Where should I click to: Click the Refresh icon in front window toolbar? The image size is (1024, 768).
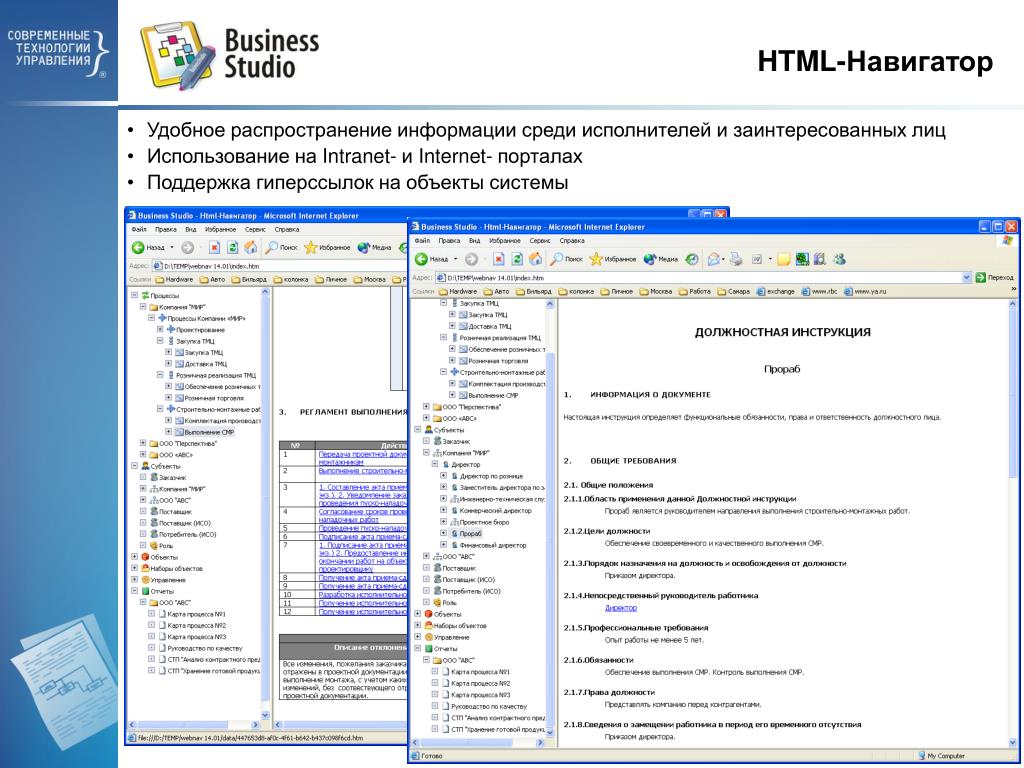pyautogui.click(x=517, y=259)
